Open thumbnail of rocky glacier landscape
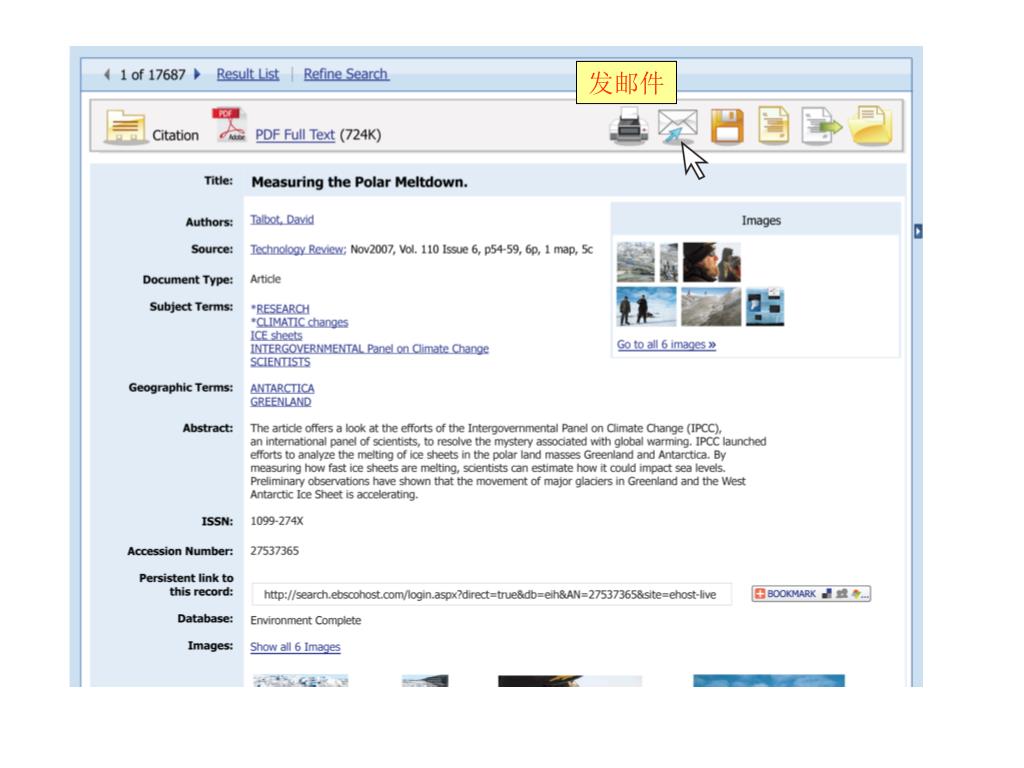This screenshot has width=1024, height=768. (x=711, y=307)
